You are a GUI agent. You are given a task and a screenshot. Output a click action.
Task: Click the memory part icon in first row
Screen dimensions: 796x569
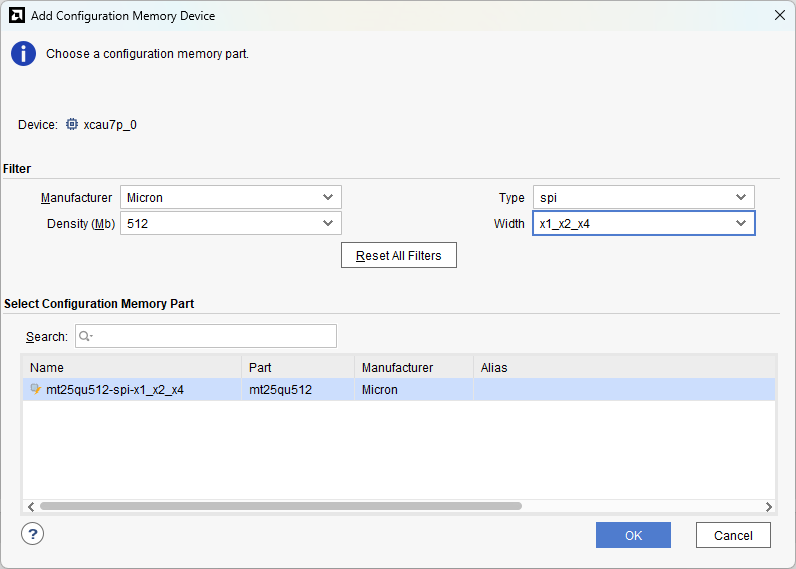36,390
